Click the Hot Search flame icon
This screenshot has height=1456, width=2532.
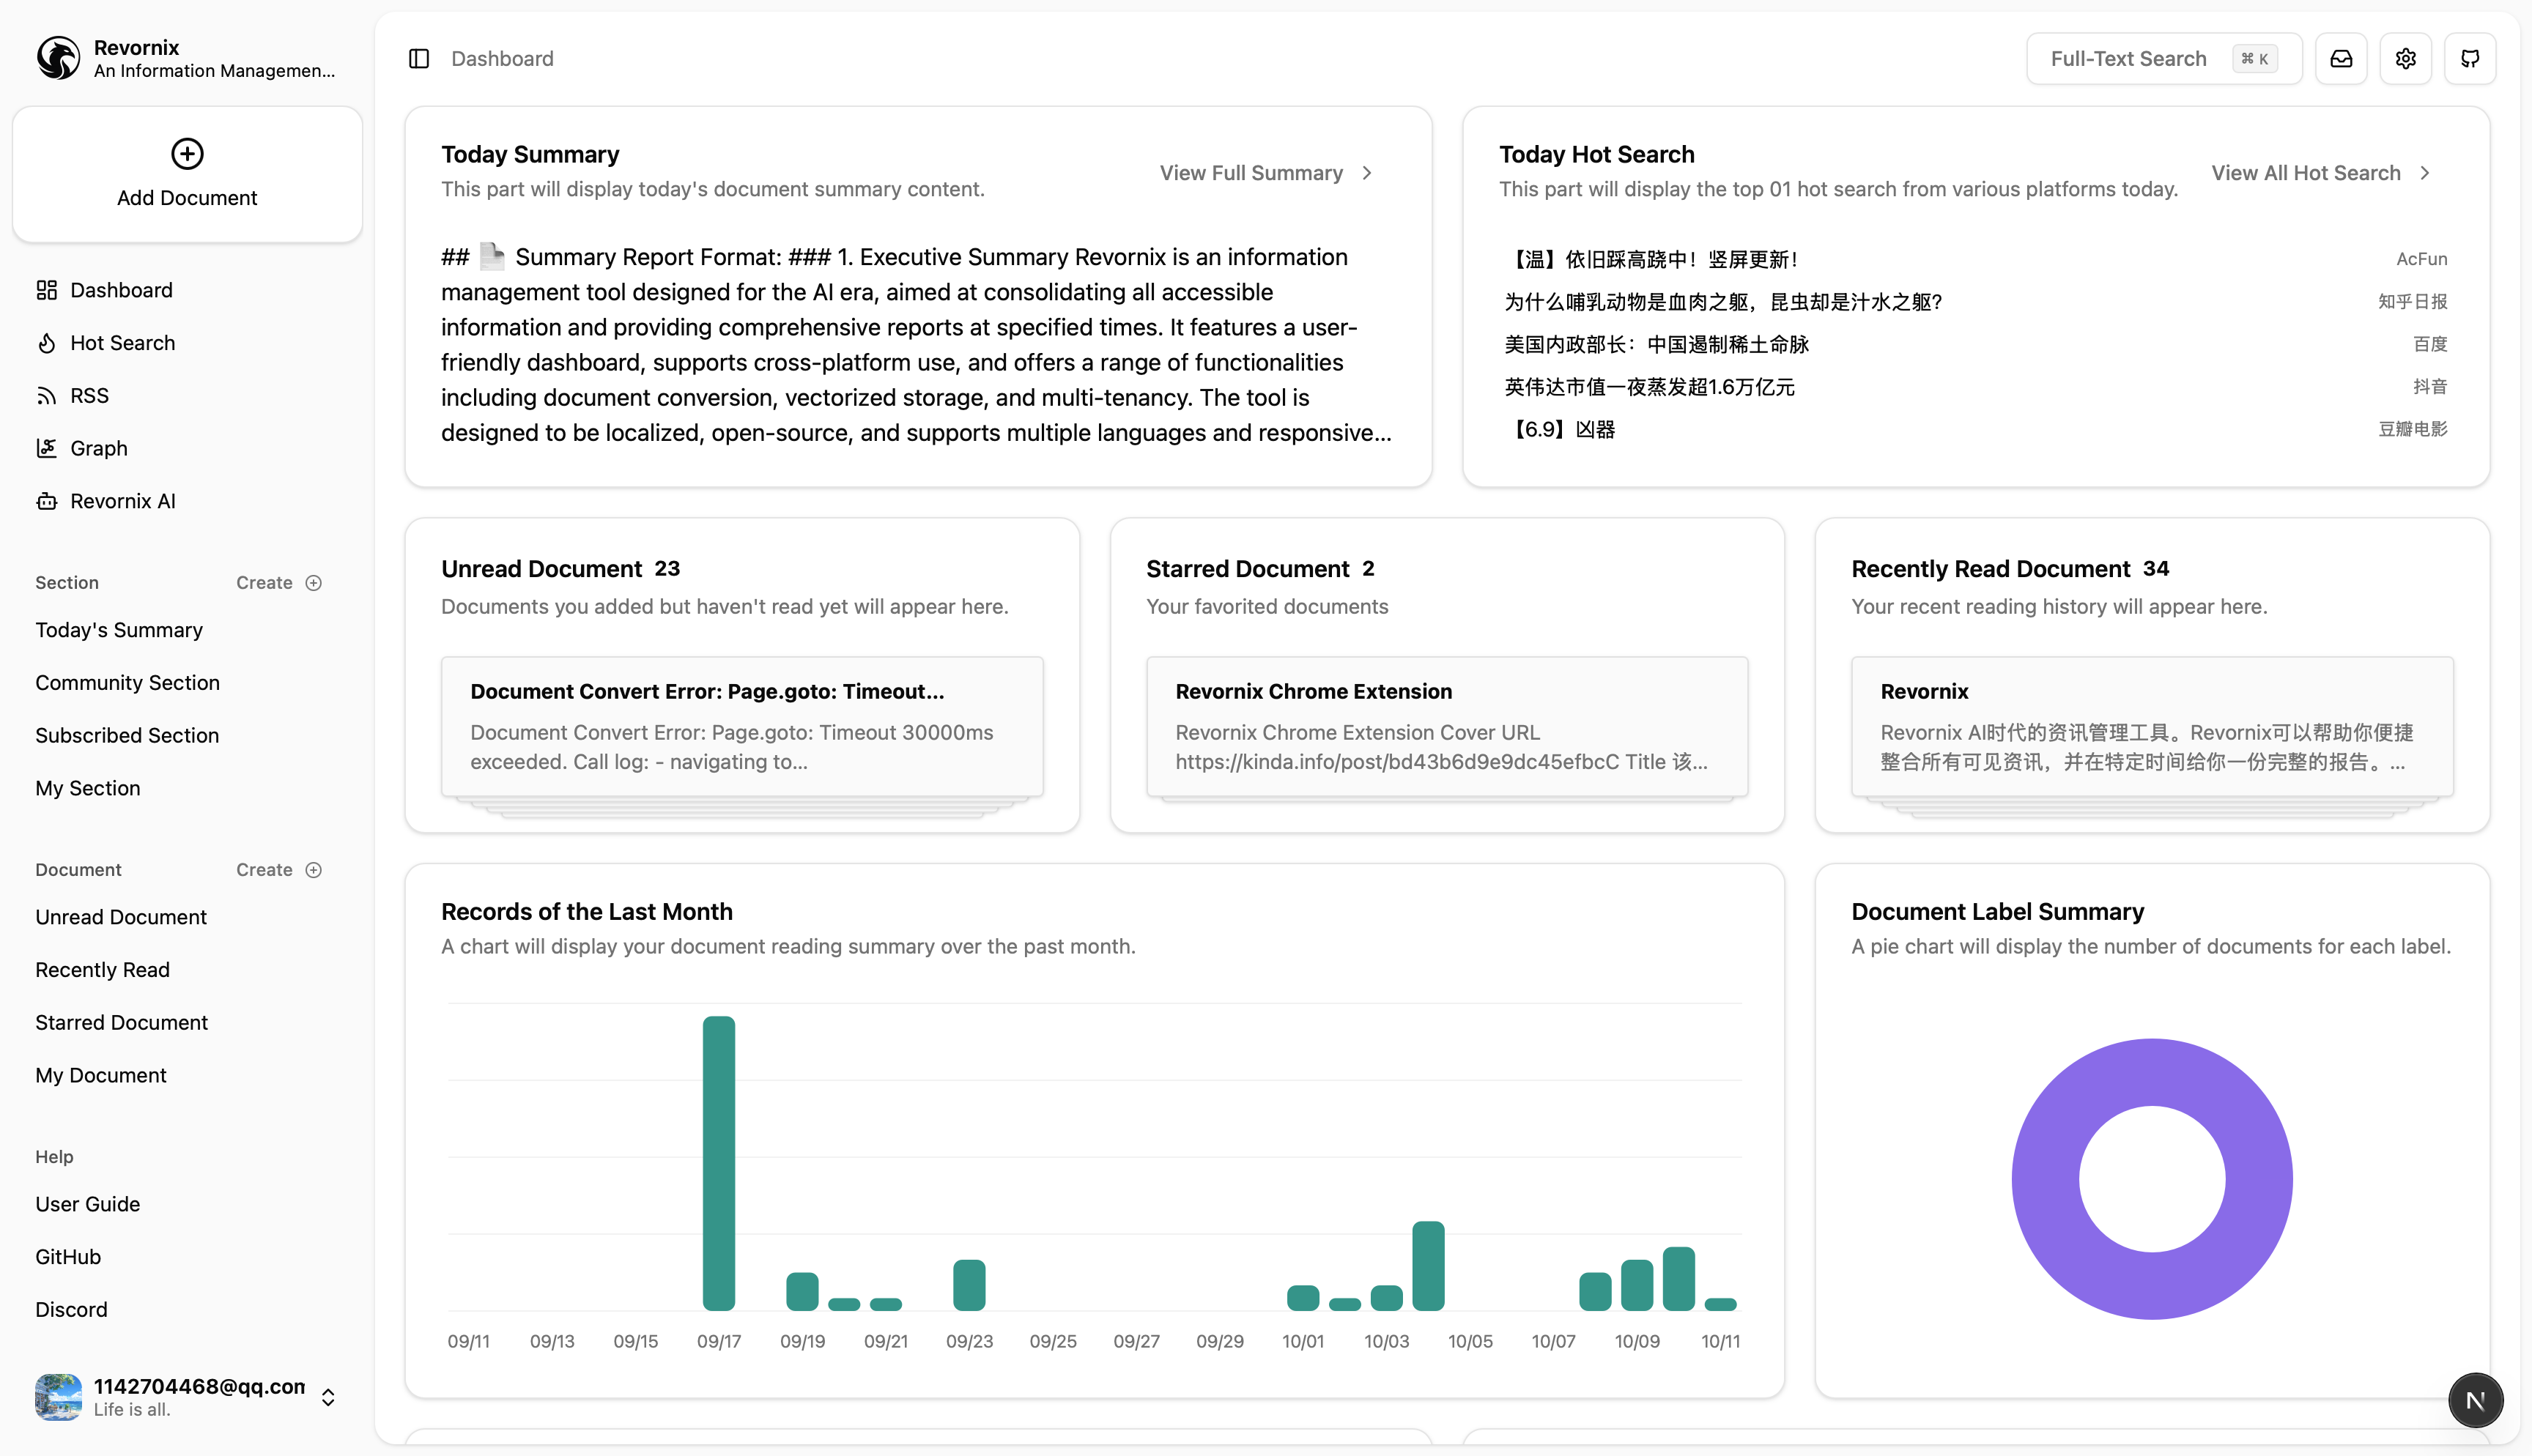[x=47, y=343]
